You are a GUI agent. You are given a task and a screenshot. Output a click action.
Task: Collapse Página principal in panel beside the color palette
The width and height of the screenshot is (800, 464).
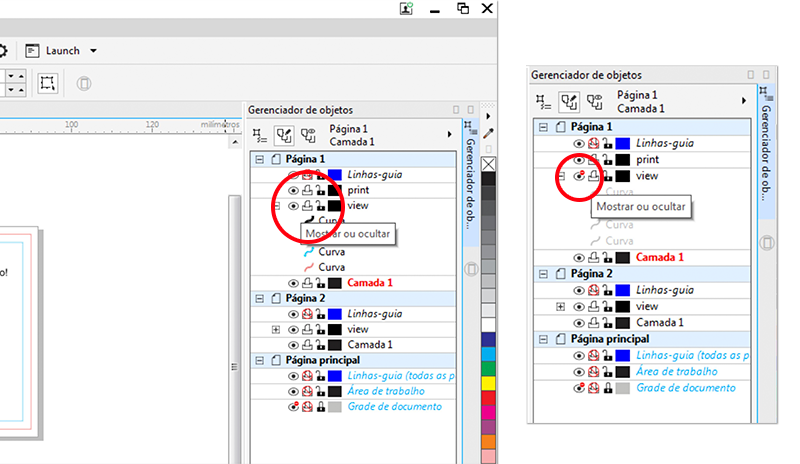pyautogui.click(x=259, y=360)
